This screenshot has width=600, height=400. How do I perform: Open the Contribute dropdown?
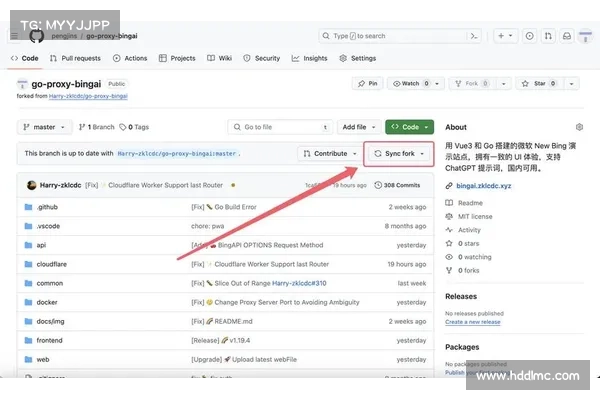(x=330, y=153)
